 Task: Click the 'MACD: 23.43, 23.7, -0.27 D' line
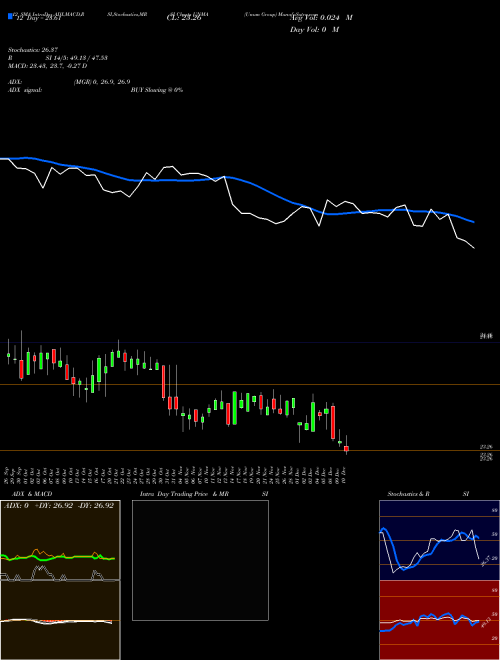[48, 66]
